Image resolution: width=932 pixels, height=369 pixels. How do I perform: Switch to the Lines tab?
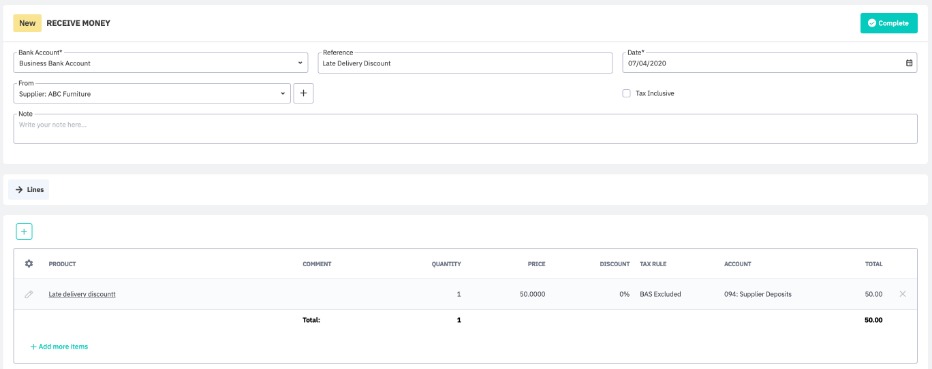(x=29, y=190)
